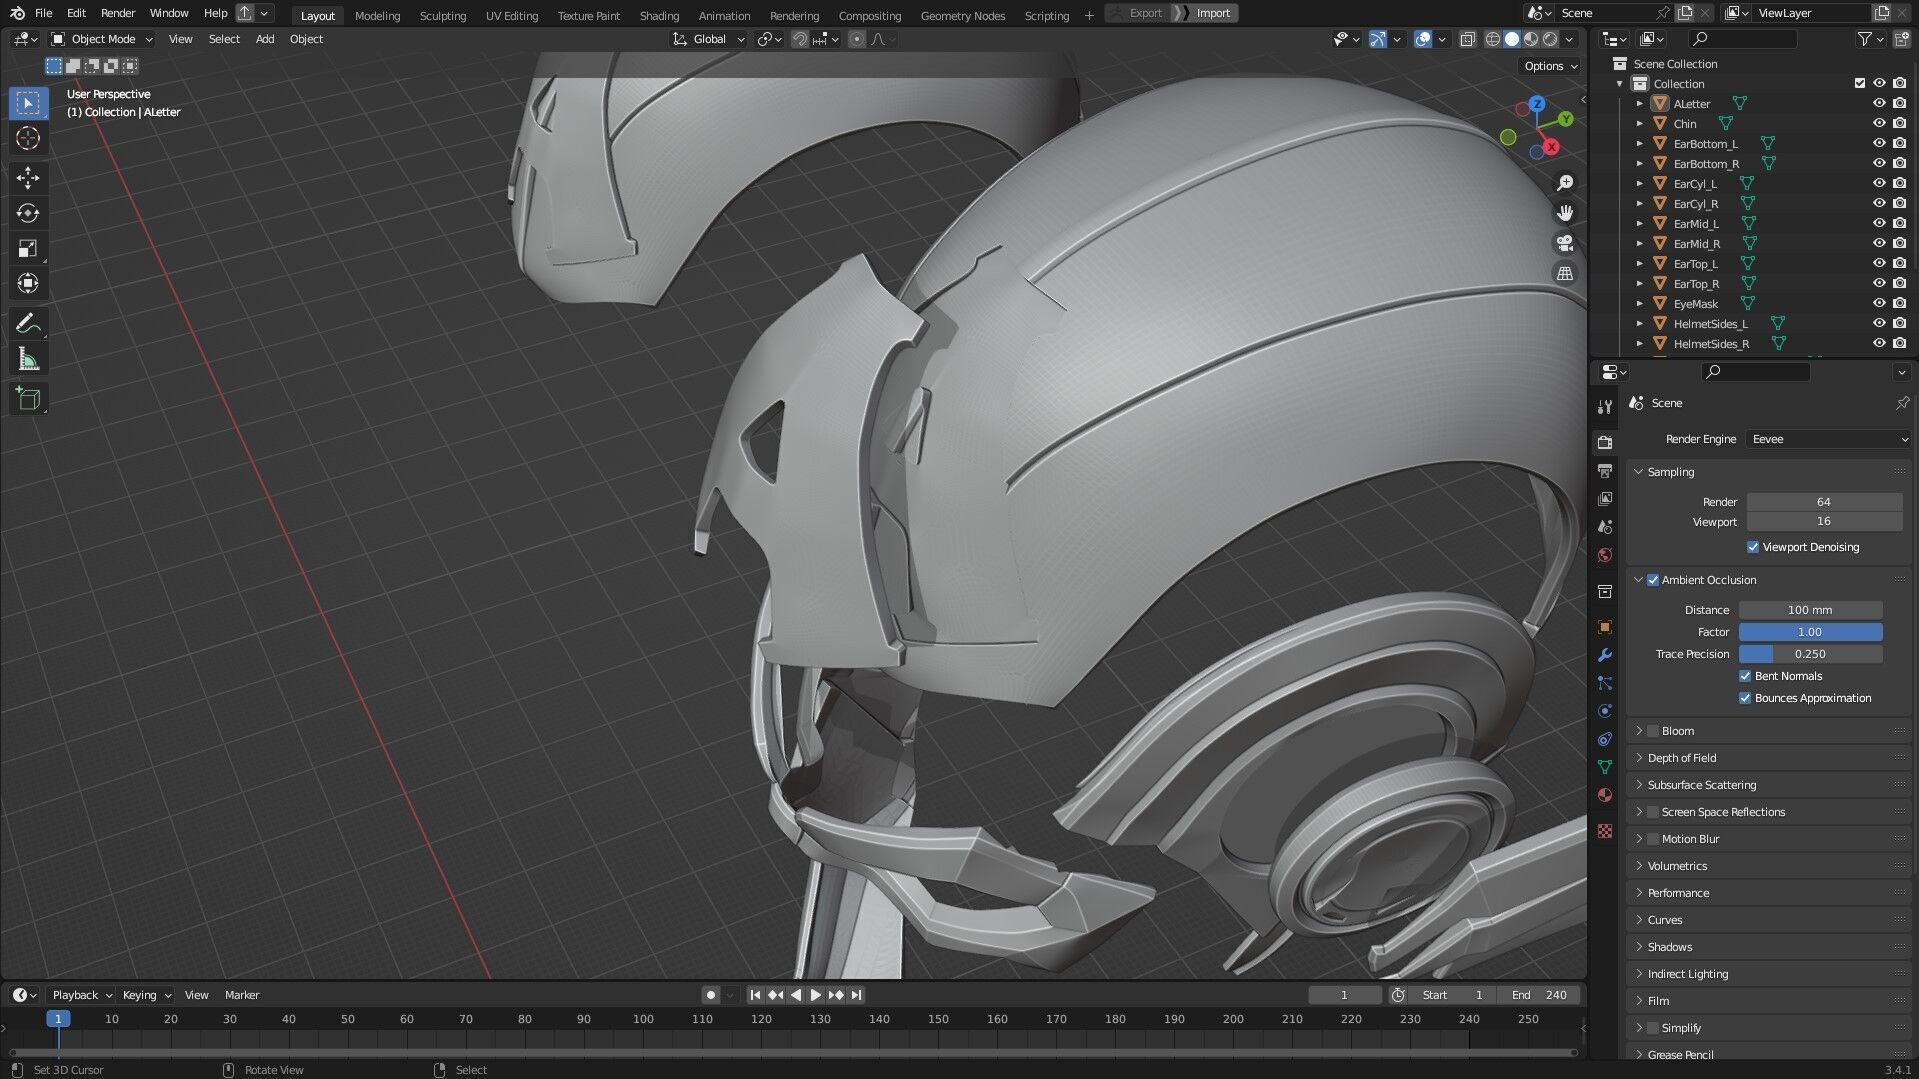
Task: Hide Chin object in viewport
Action: 1879,124
